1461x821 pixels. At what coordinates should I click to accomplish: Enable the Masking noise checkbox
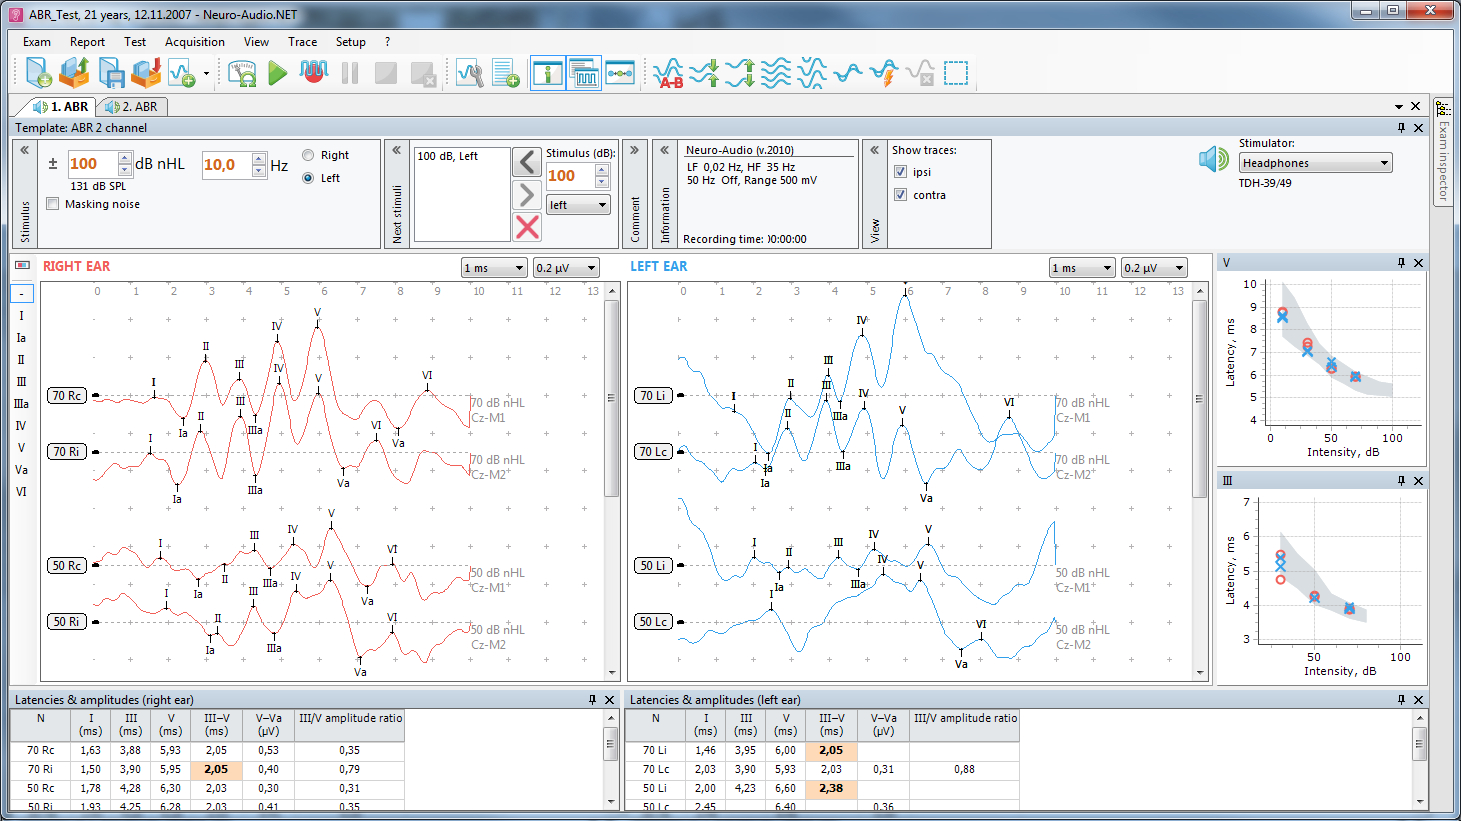point(52,204)
